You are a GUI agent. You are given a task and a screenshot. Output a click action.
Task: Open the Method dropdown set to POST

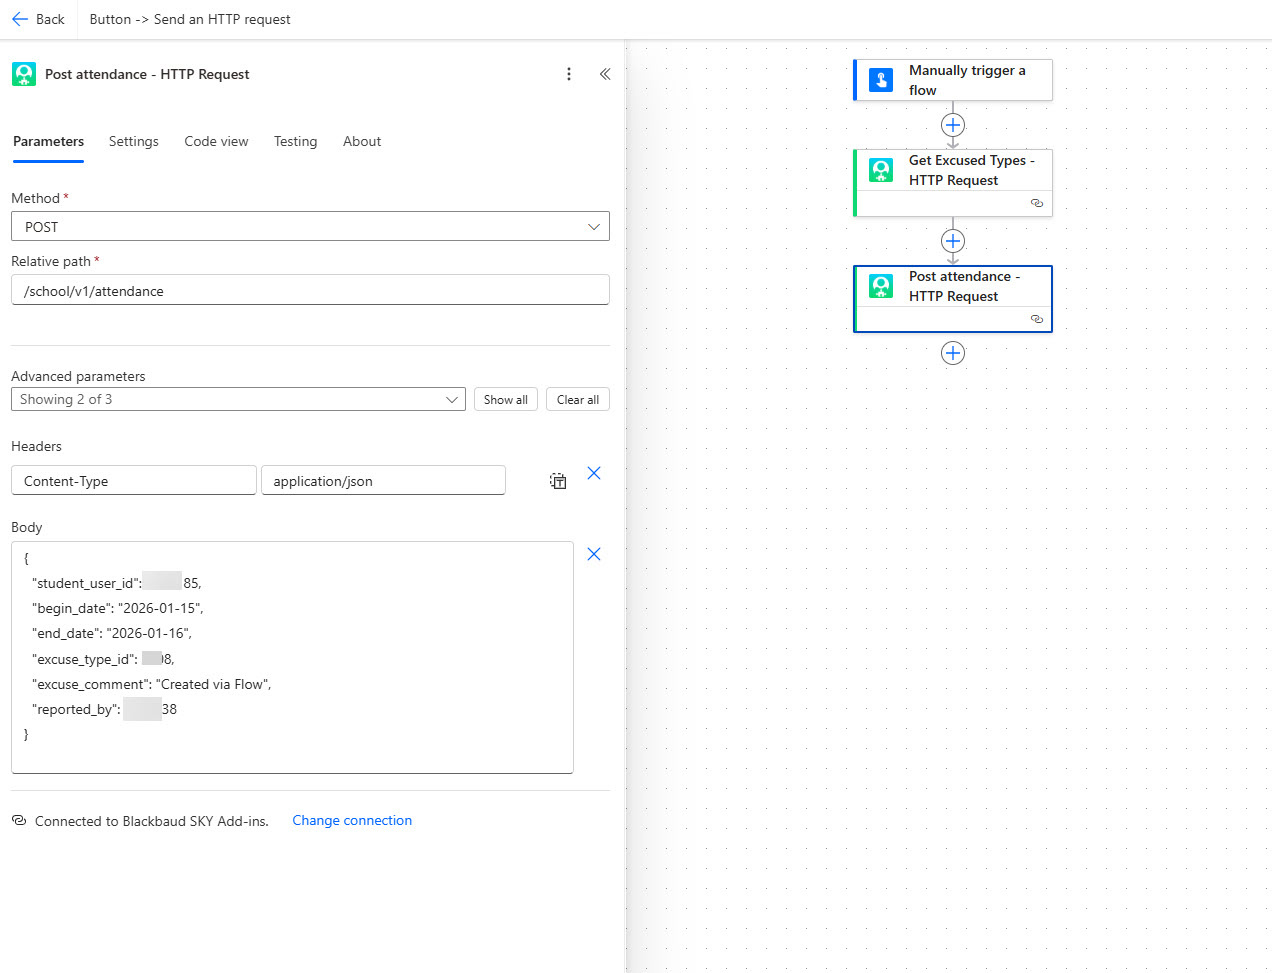click(310, 226)
